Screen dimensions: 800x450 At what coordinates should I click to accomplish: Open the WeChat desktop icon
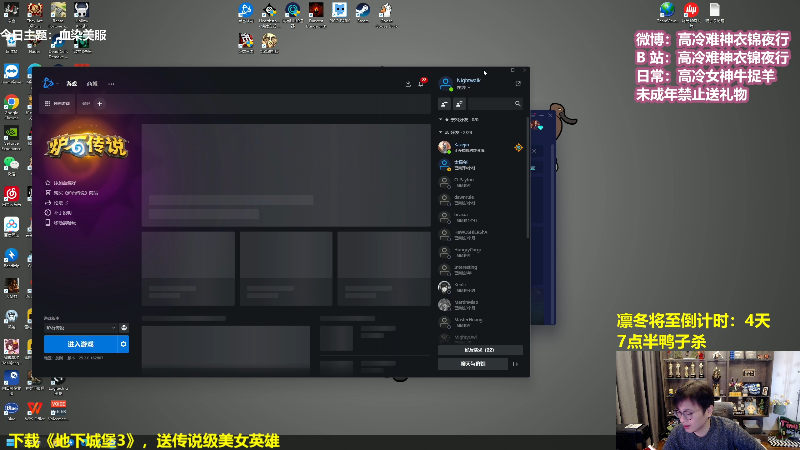click(x=11, y=165)
